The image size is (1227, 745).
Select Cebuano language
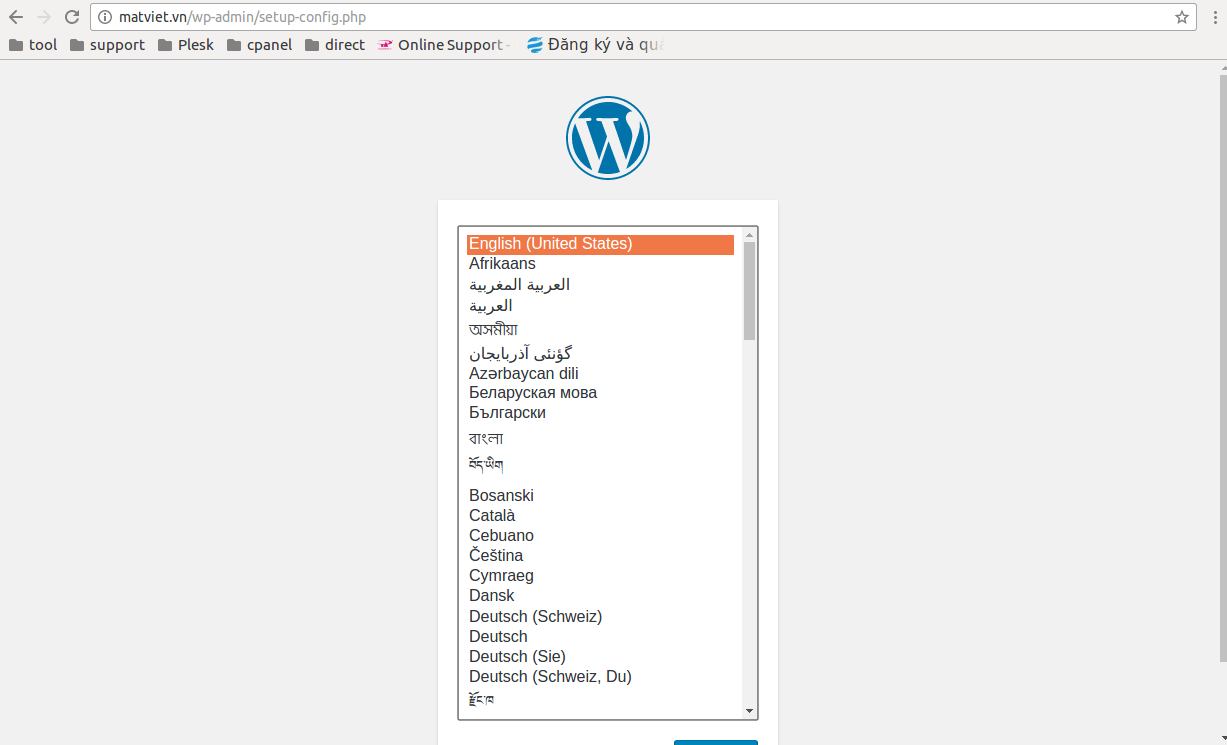(600, 536)
